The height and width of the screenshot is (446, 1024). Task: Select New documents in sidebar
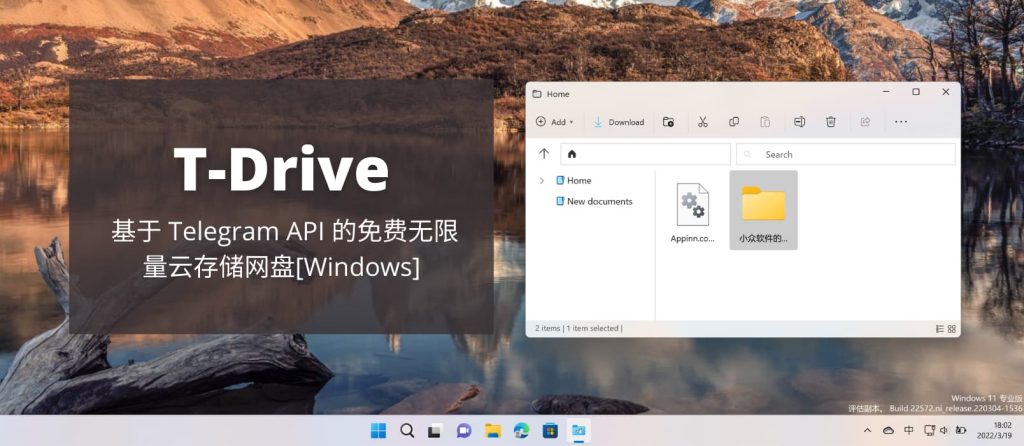point(599,201)
